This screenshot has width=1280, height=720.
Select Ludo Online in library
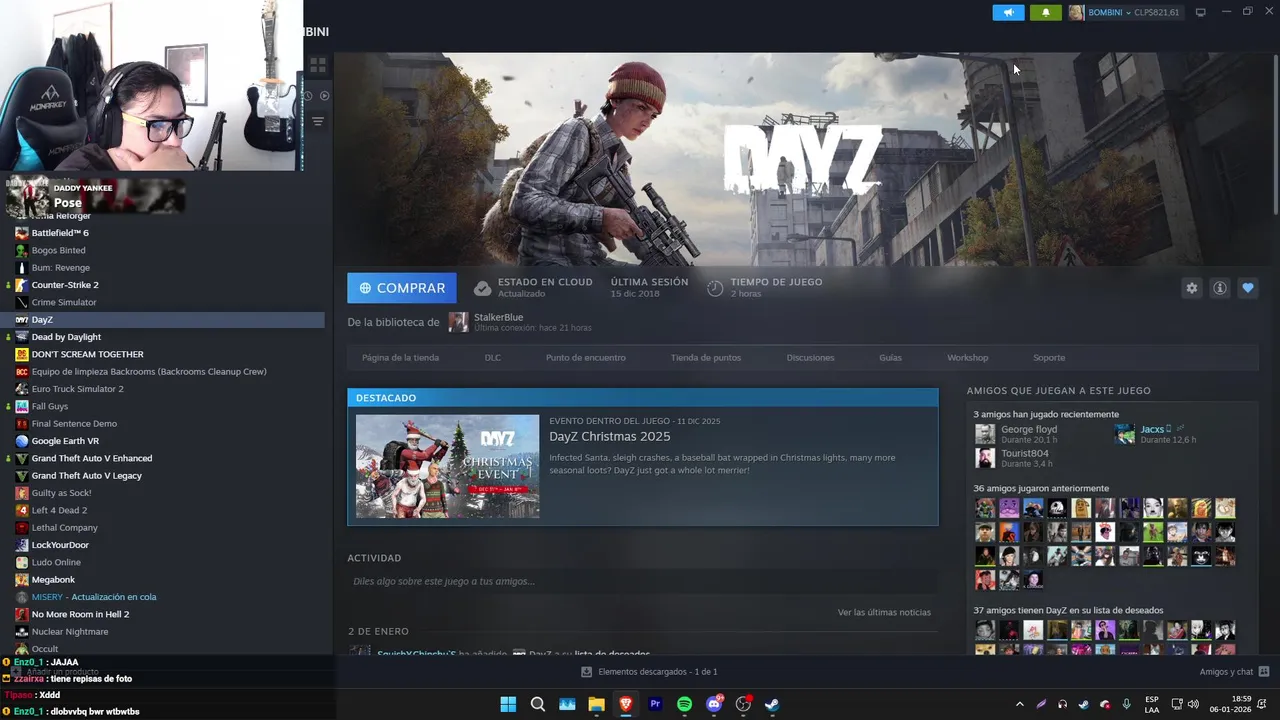pos(56,562)
